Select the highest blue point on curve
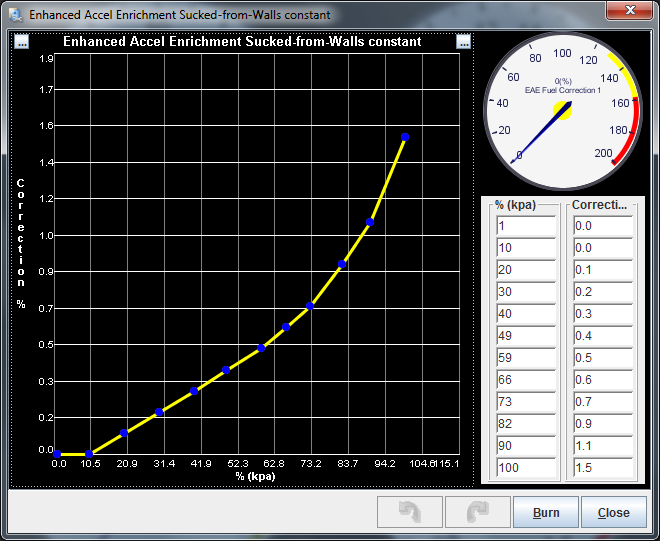The image size is (661, 542). coord(405,137)
